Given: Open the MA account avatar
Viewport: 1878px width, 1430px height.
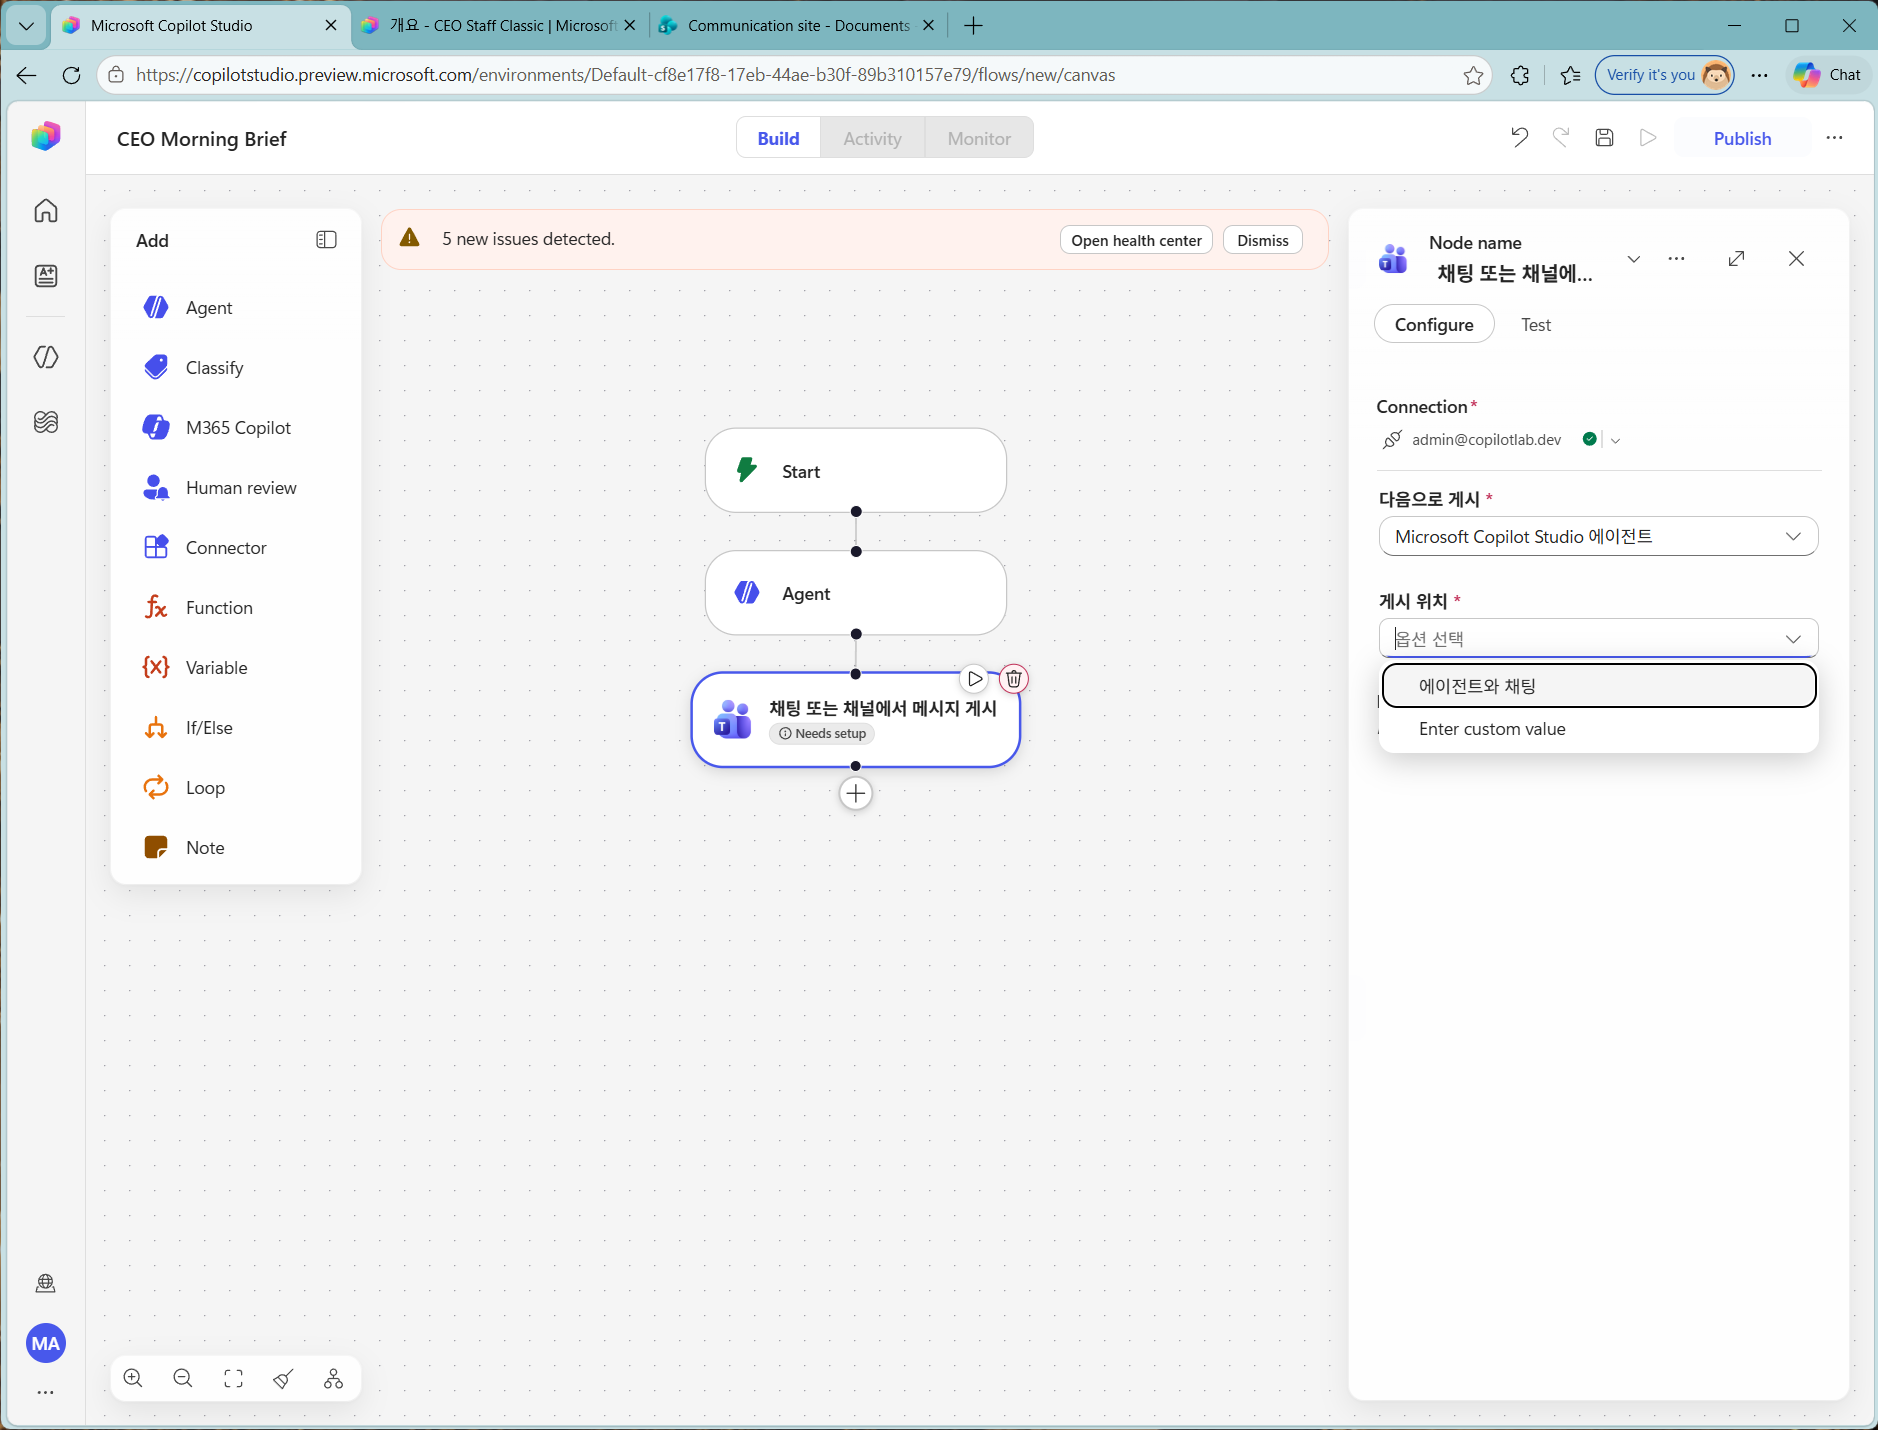Looking at the screenshot, I should coord(46,1343).
